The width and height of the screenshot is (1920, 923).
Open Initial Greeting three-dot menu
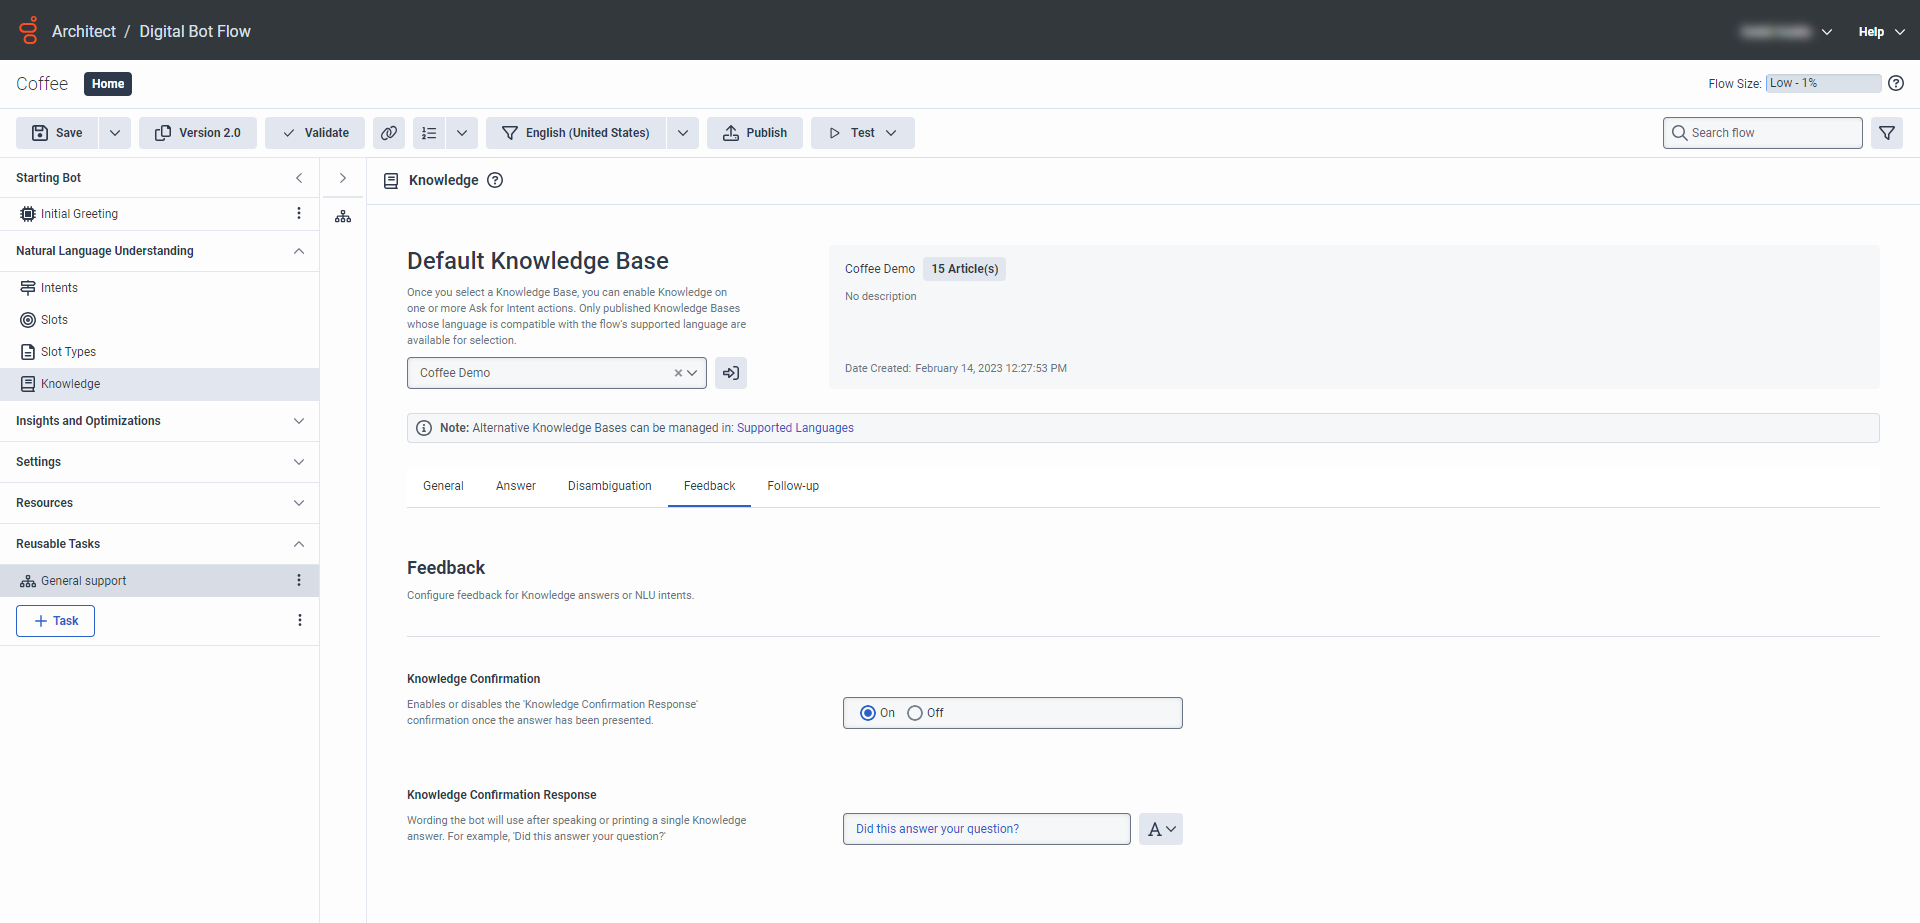(x=298, y=214)
